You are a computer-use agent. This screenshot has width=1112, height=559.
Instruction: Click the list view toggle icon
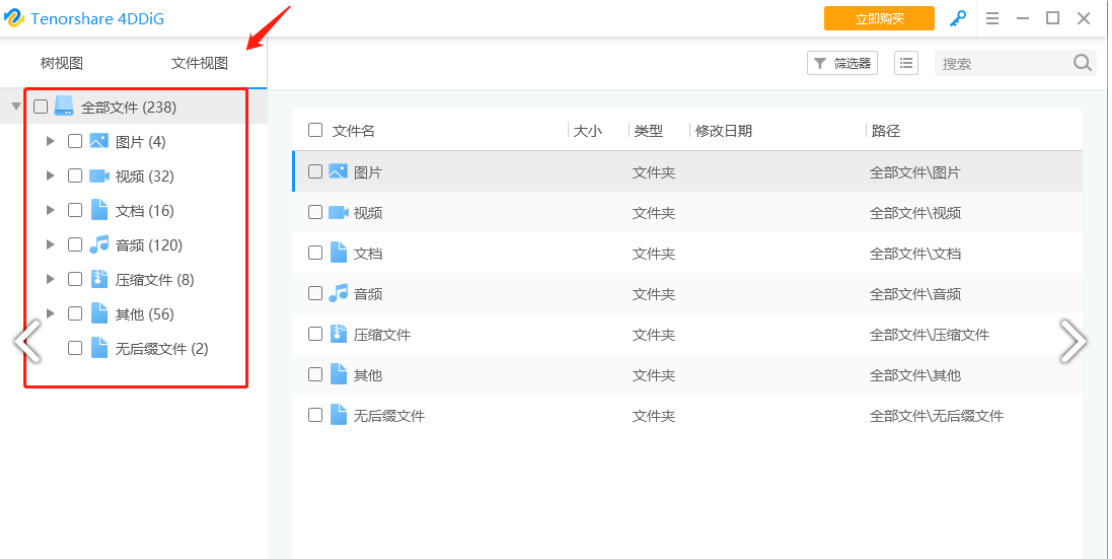coord(906,63)
